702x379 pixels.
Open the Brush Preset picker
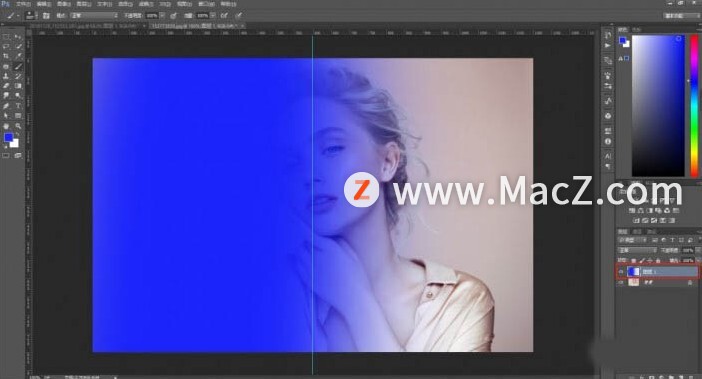coord(30,16)
